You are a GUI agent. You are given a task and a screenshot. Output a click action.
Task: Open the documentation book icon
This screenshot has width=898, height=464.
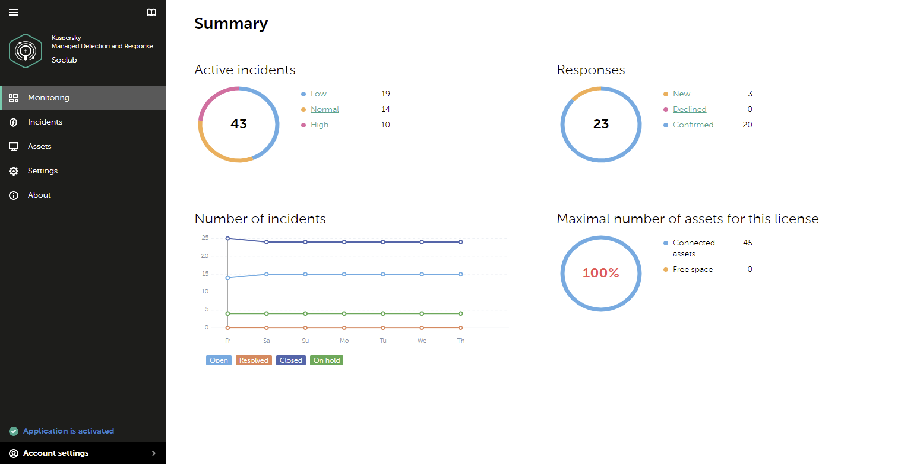(151, 13)
